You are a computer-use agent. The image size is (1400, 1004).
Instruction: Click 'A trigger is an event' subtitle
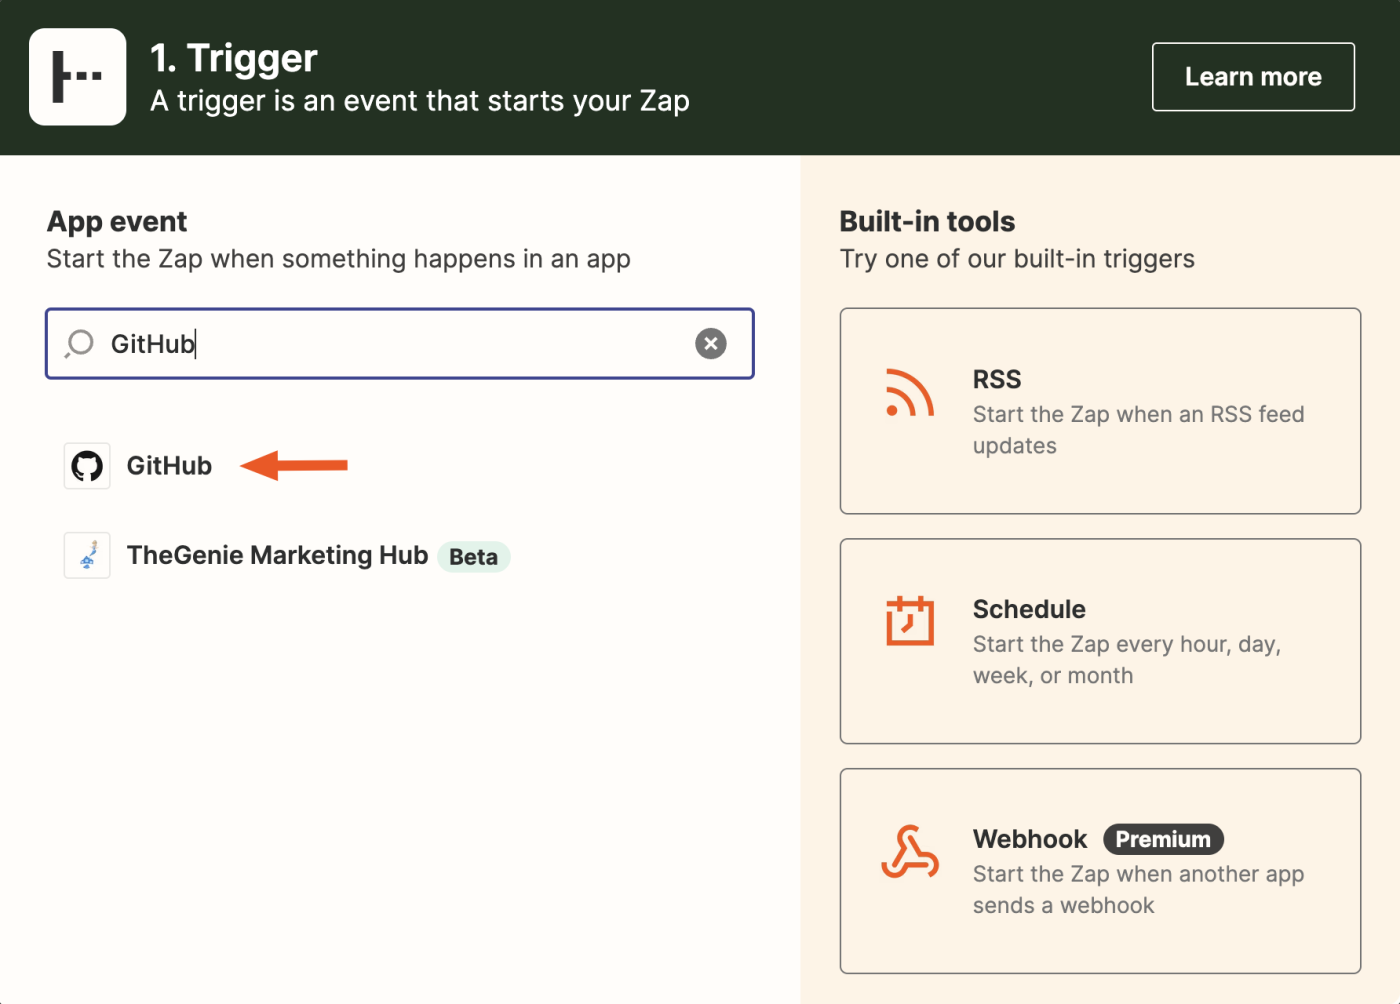point(420,101)
